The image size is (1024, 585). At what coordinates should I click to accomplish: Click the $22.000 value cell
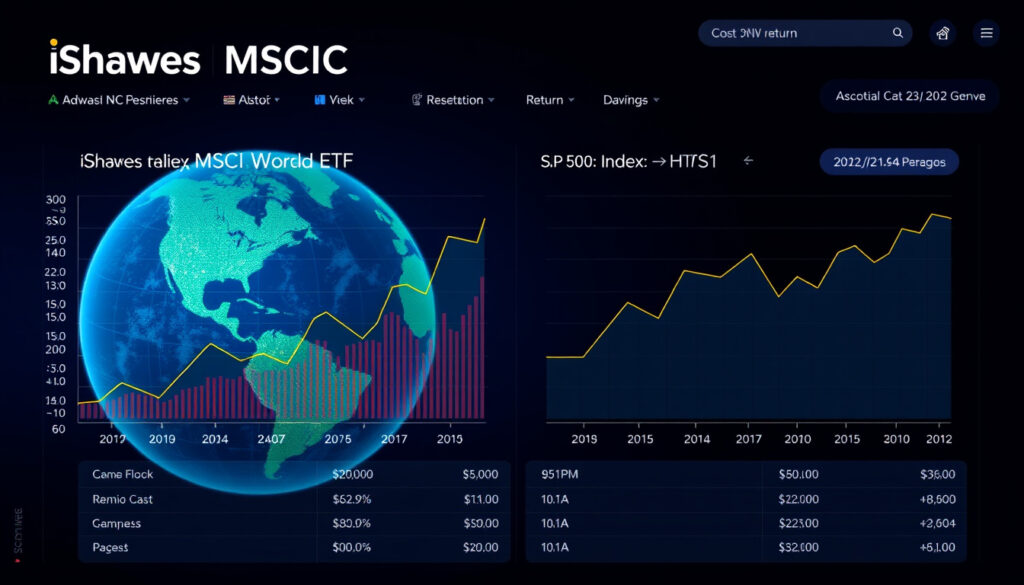click(x=798, y=499)
